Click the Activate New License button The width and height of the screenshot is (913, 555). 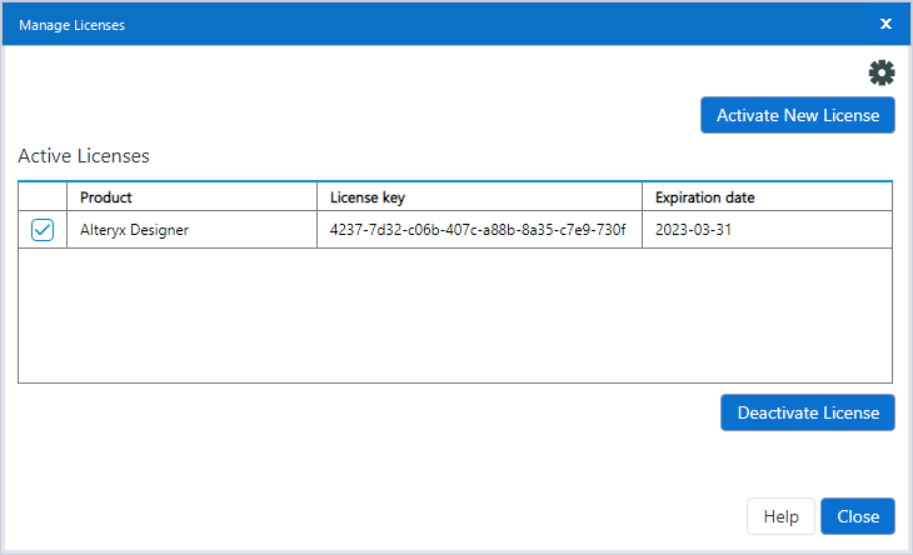coord(797,115)
